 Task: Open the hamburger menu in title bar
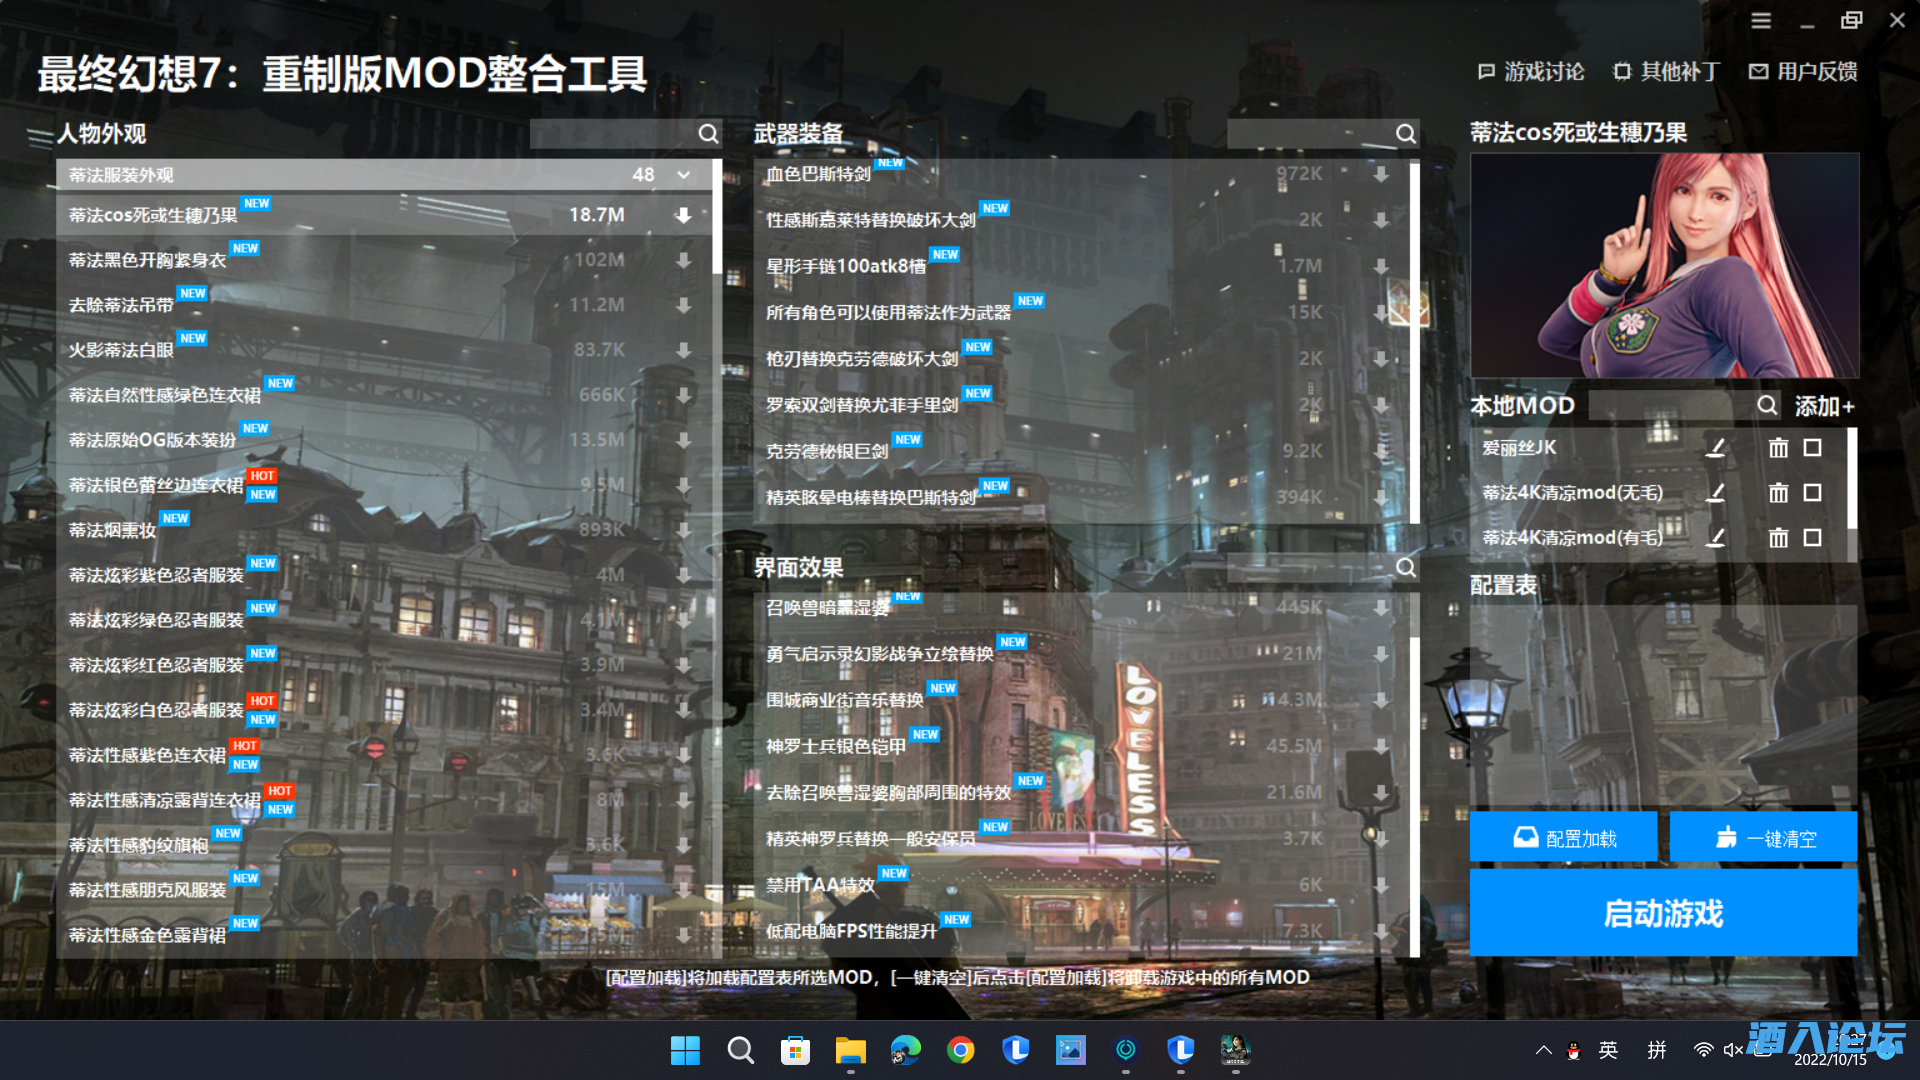[x=1761, y=20]
